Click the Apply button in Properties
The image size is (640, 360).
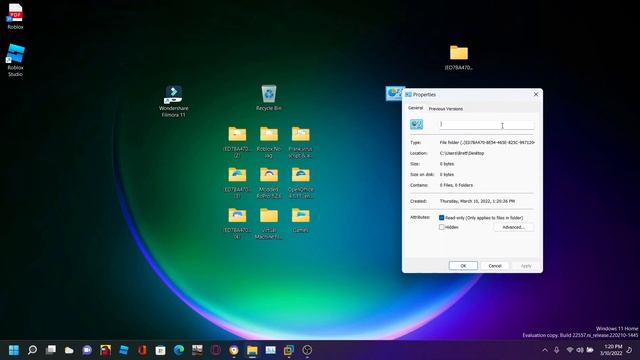(x=526, y=266)
